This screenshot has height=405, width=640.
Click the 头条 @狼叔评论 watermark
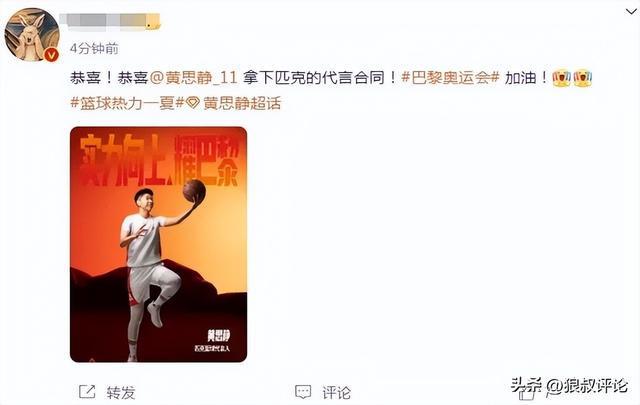pyautogui.click(x=570, y=385)
